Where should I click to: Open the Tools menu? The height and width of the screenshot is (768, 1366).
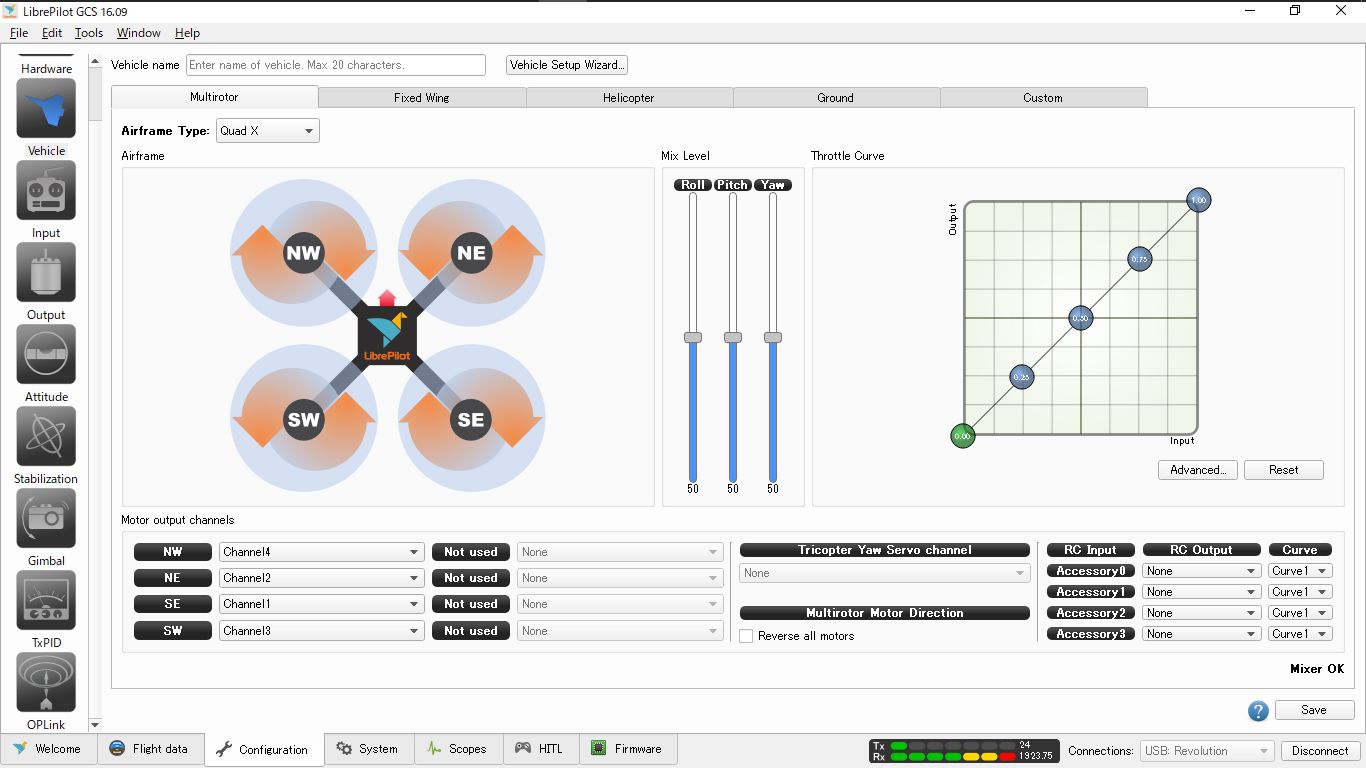click(89, 33)
